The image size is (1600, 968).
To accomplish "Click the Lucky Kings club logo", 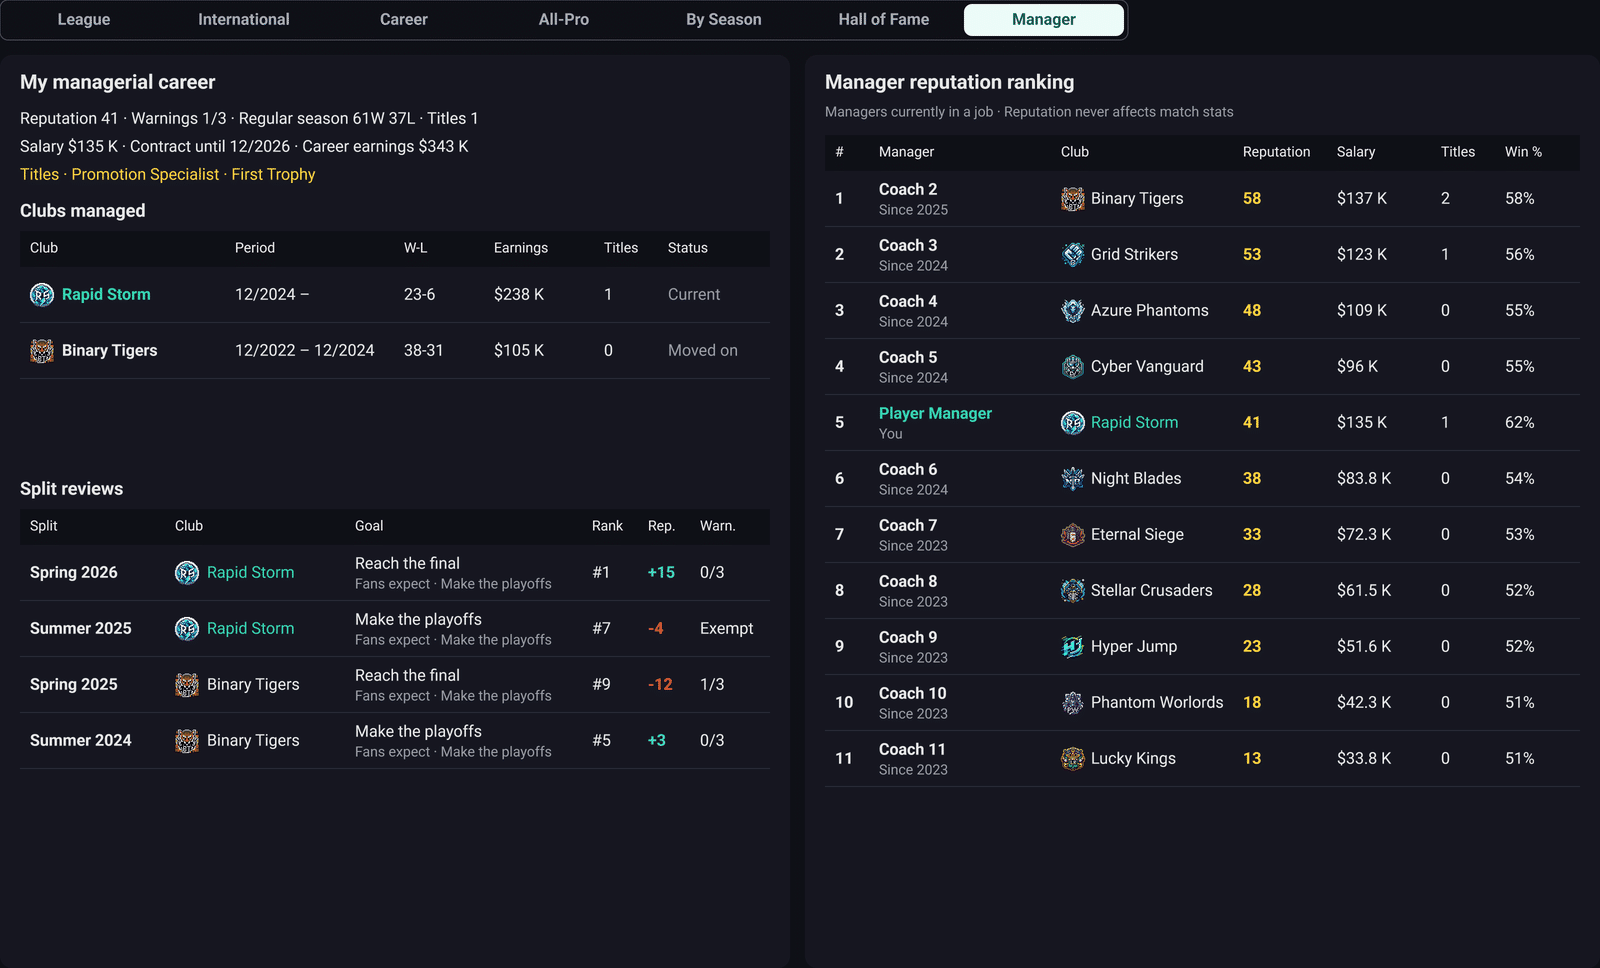I will pyautogui.click(x=1073, y=758).
